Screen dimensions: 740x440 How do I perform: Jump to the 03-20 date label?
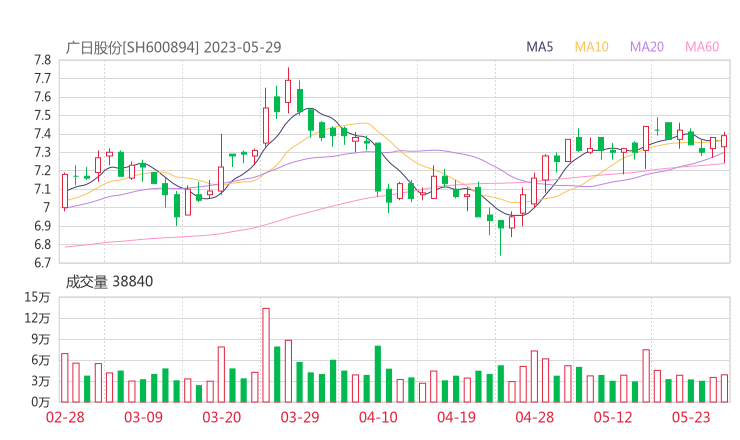coord(222,417)
